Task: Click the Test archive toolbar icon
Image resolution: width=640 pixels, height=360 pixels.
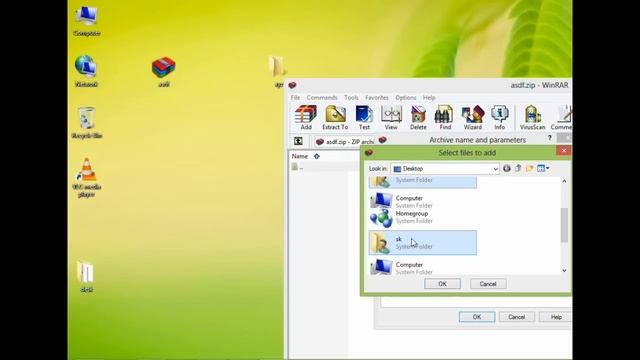Action: [x=364, y=118]
